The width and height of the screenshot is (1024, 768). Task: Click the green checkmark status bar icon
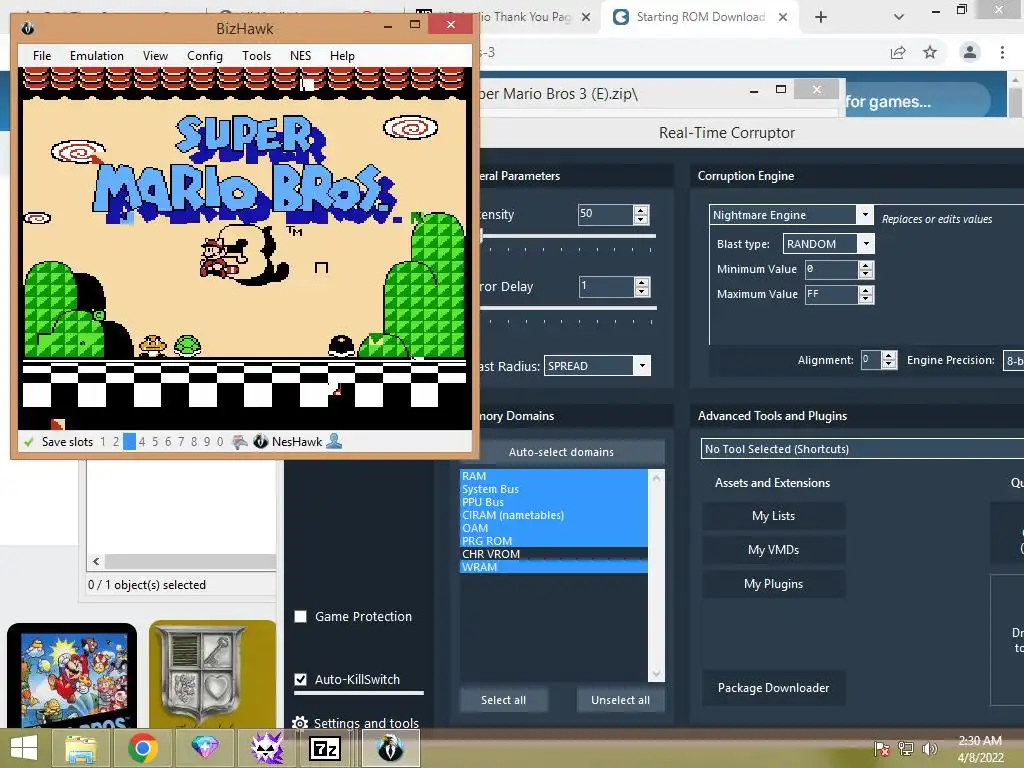click(x=28, y=442)
